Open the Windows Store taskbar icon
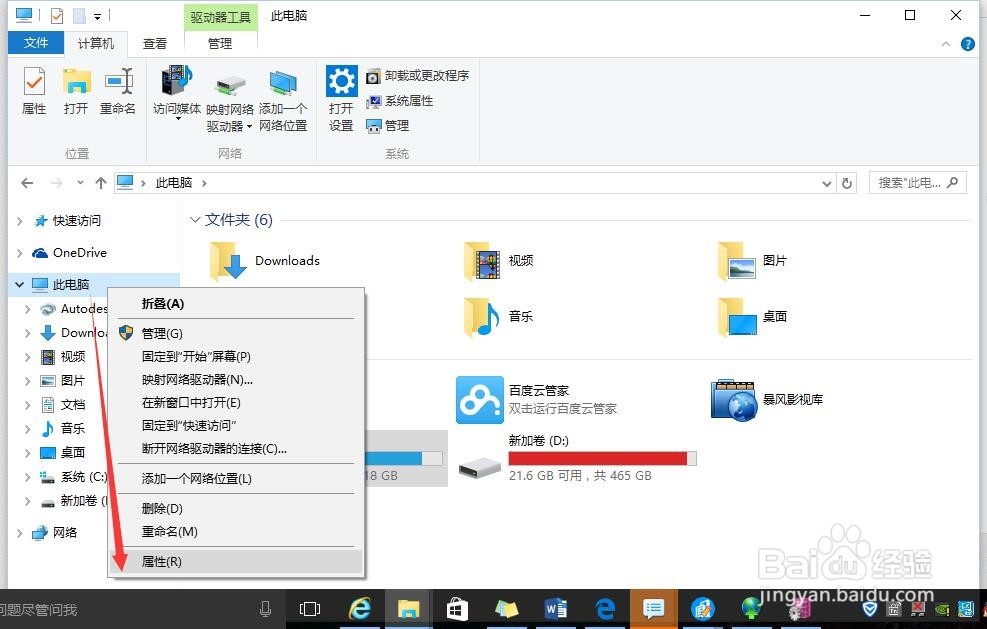The width and height of the screenshot is (987, 629). click(457, 608)
